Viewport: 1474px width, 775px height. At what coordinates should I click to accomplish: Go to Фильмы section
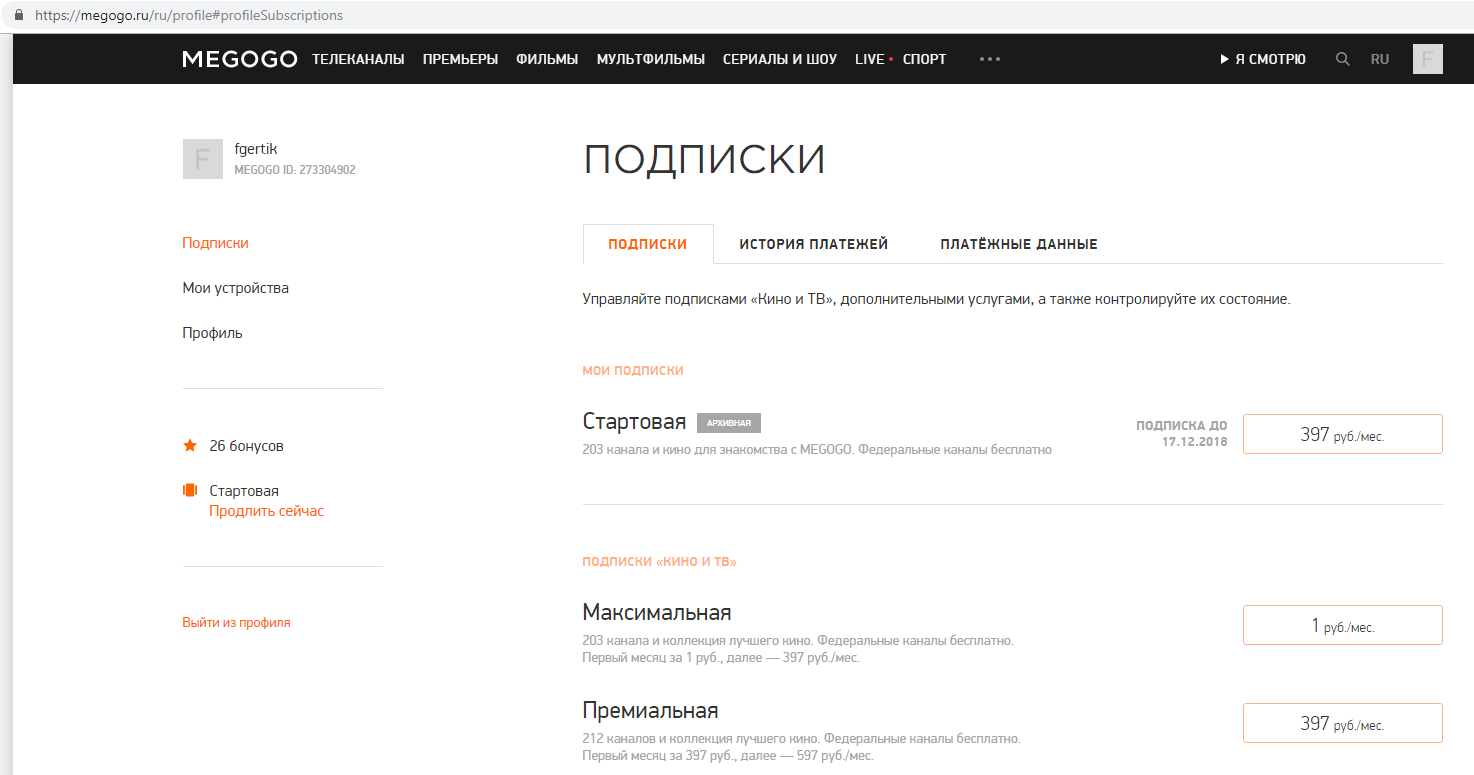pyautogui.click(x=547, y=59)
